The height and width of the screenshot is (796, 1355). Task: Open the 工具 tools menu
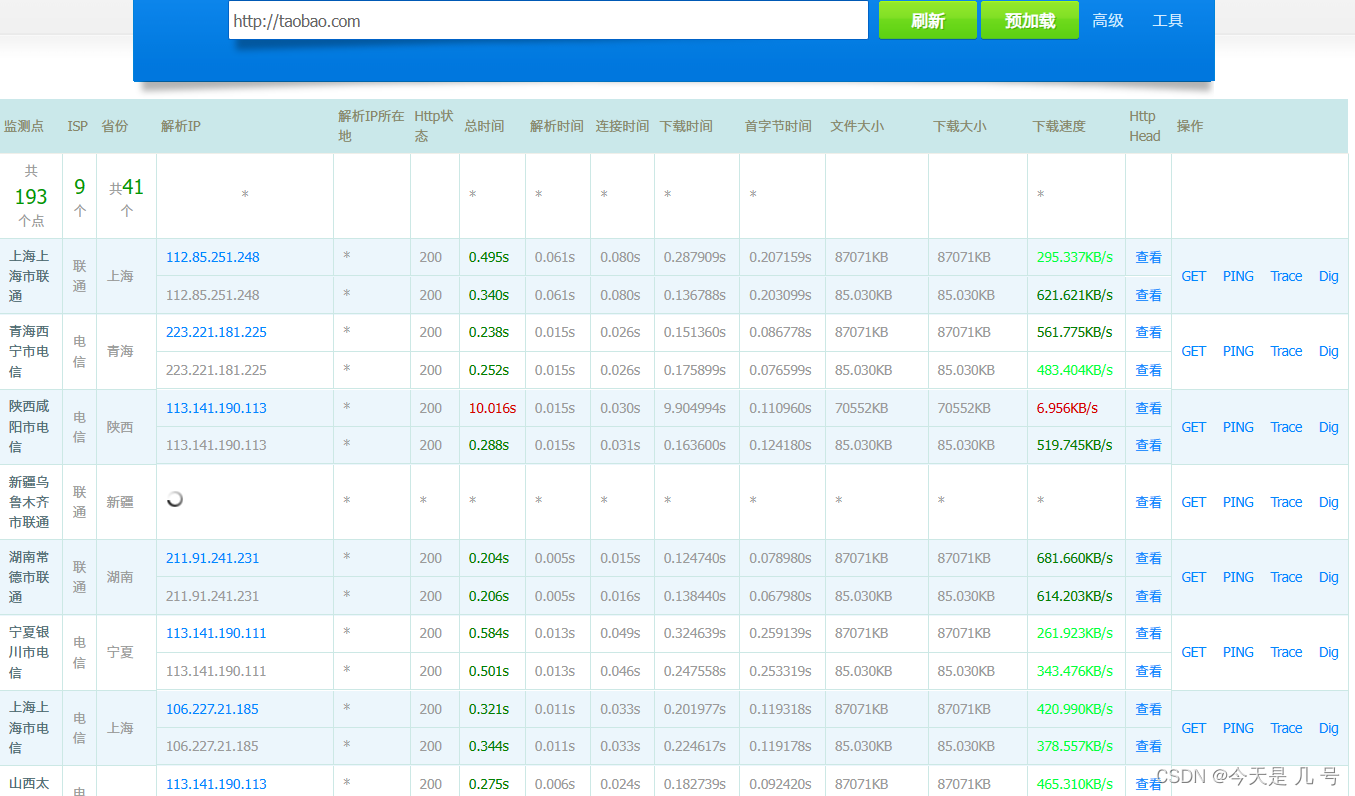(x=1168, y=20)
